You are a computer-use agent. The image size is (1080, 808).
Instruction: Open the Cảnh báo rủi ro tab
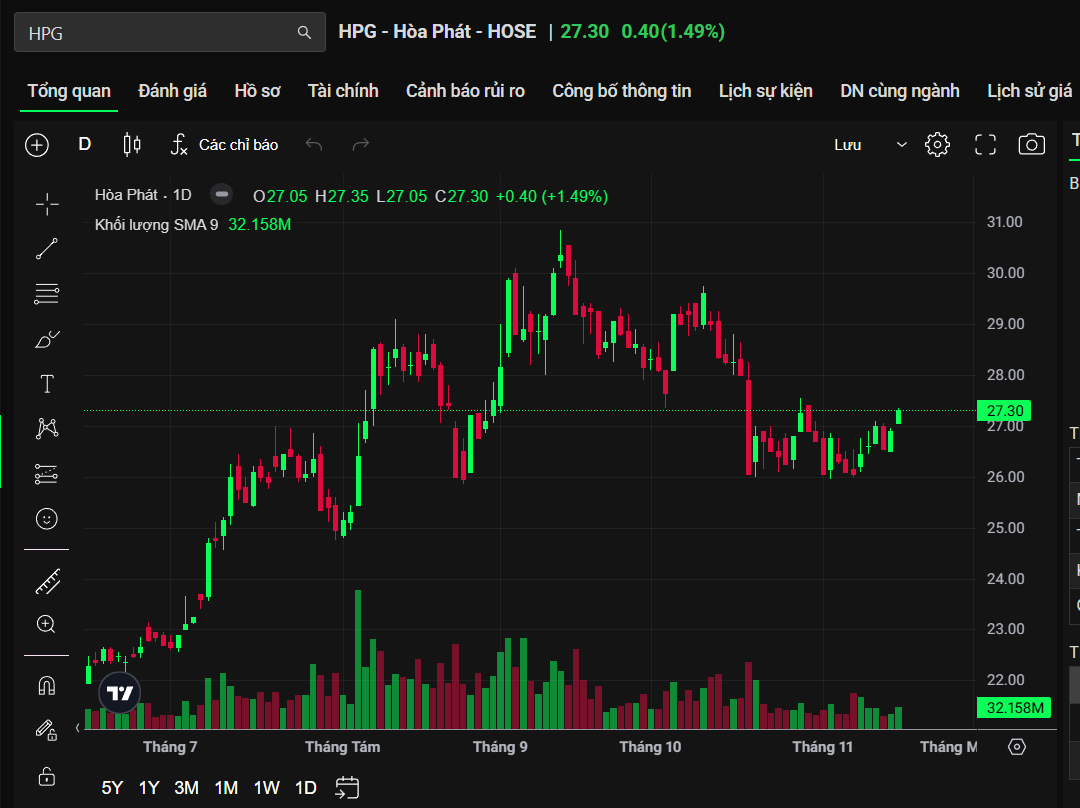tap(465, 91)
